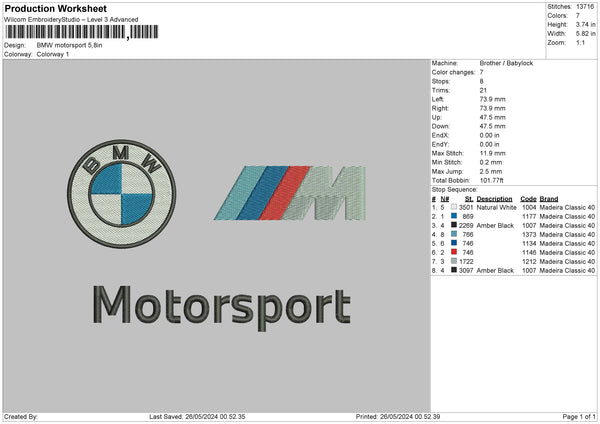Click 'Page 1 of 1' footer text
This screenshot has width=600, height=424.
tap(579, 416)
